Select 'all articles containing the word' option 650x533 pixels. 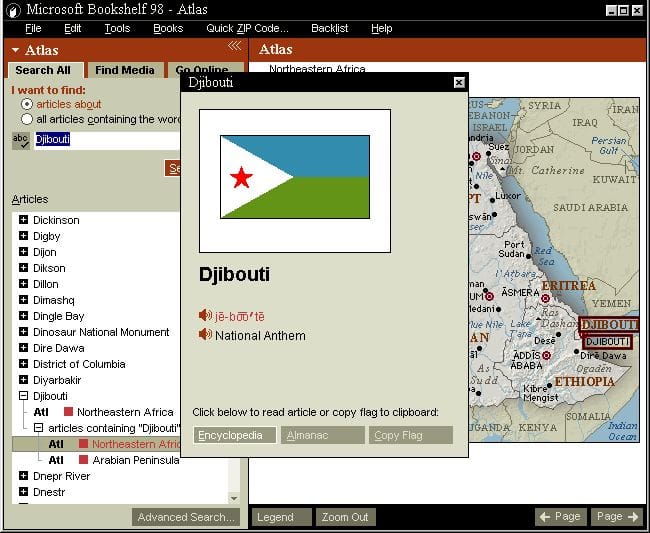coord(27,119)
